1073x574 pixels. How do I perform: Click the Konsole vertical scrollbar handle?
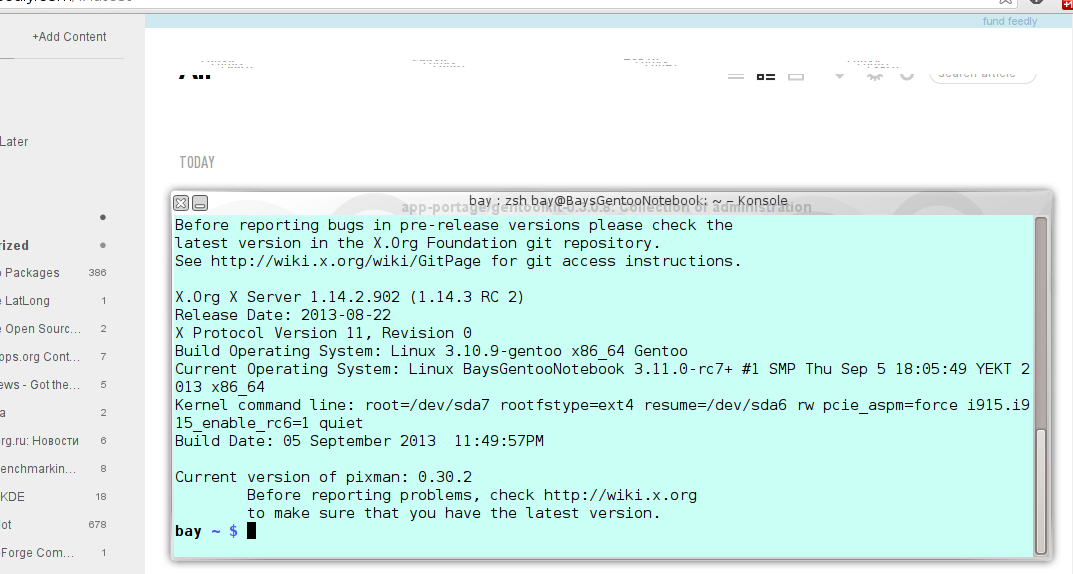[x=1041, y=490]
